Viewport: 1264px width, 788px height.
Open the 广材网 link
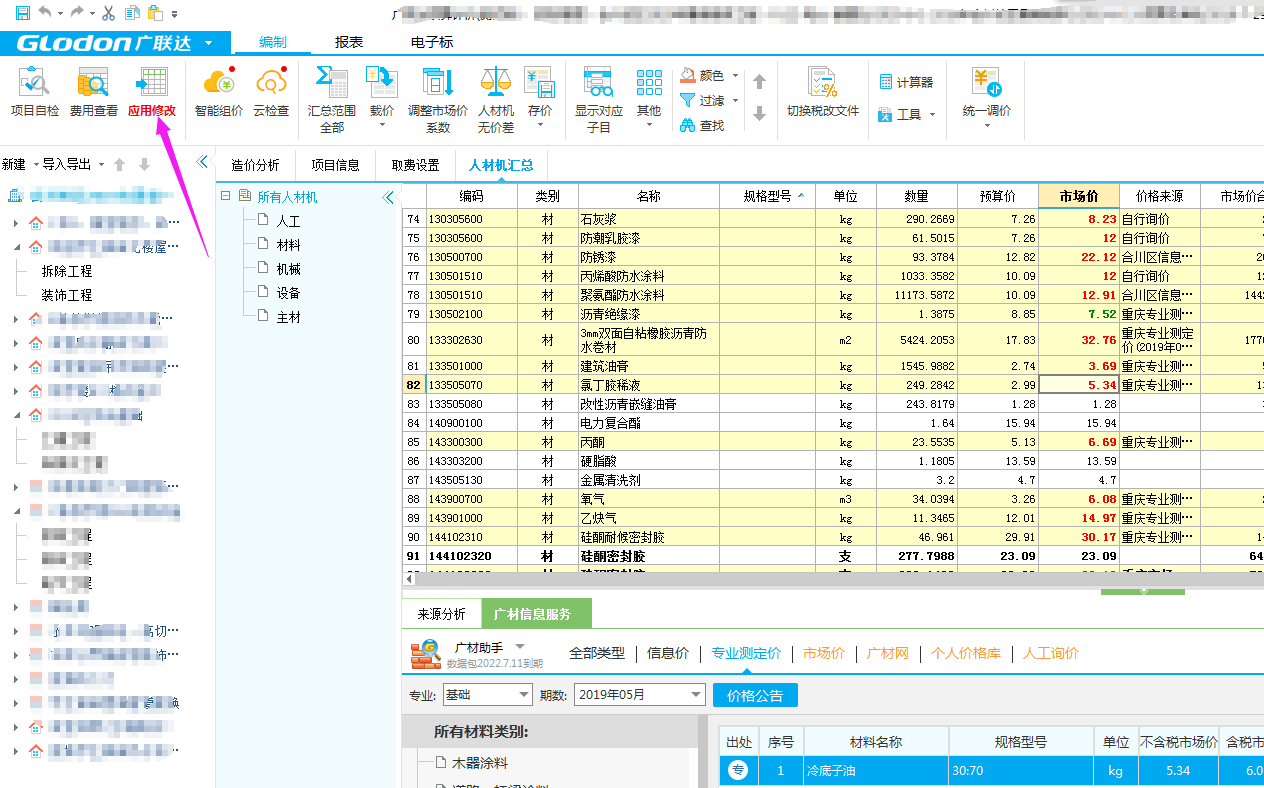click(887, 653)
